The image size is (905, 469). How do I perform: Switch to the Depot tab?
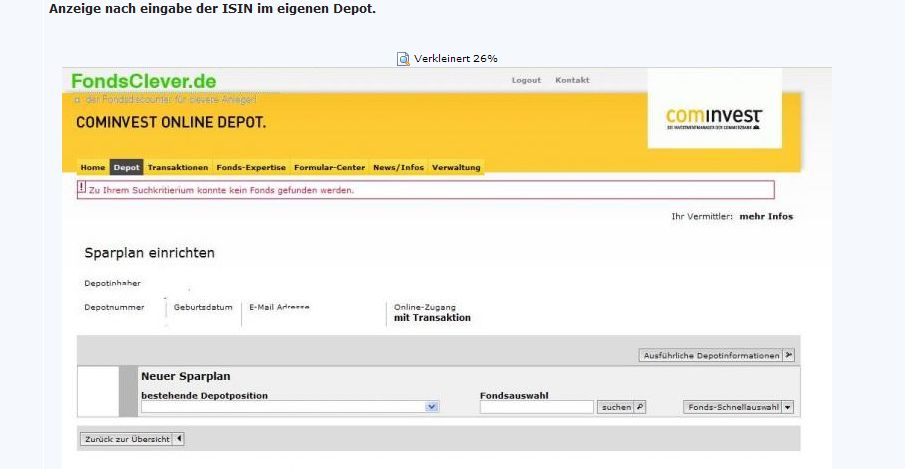(126, 167)
